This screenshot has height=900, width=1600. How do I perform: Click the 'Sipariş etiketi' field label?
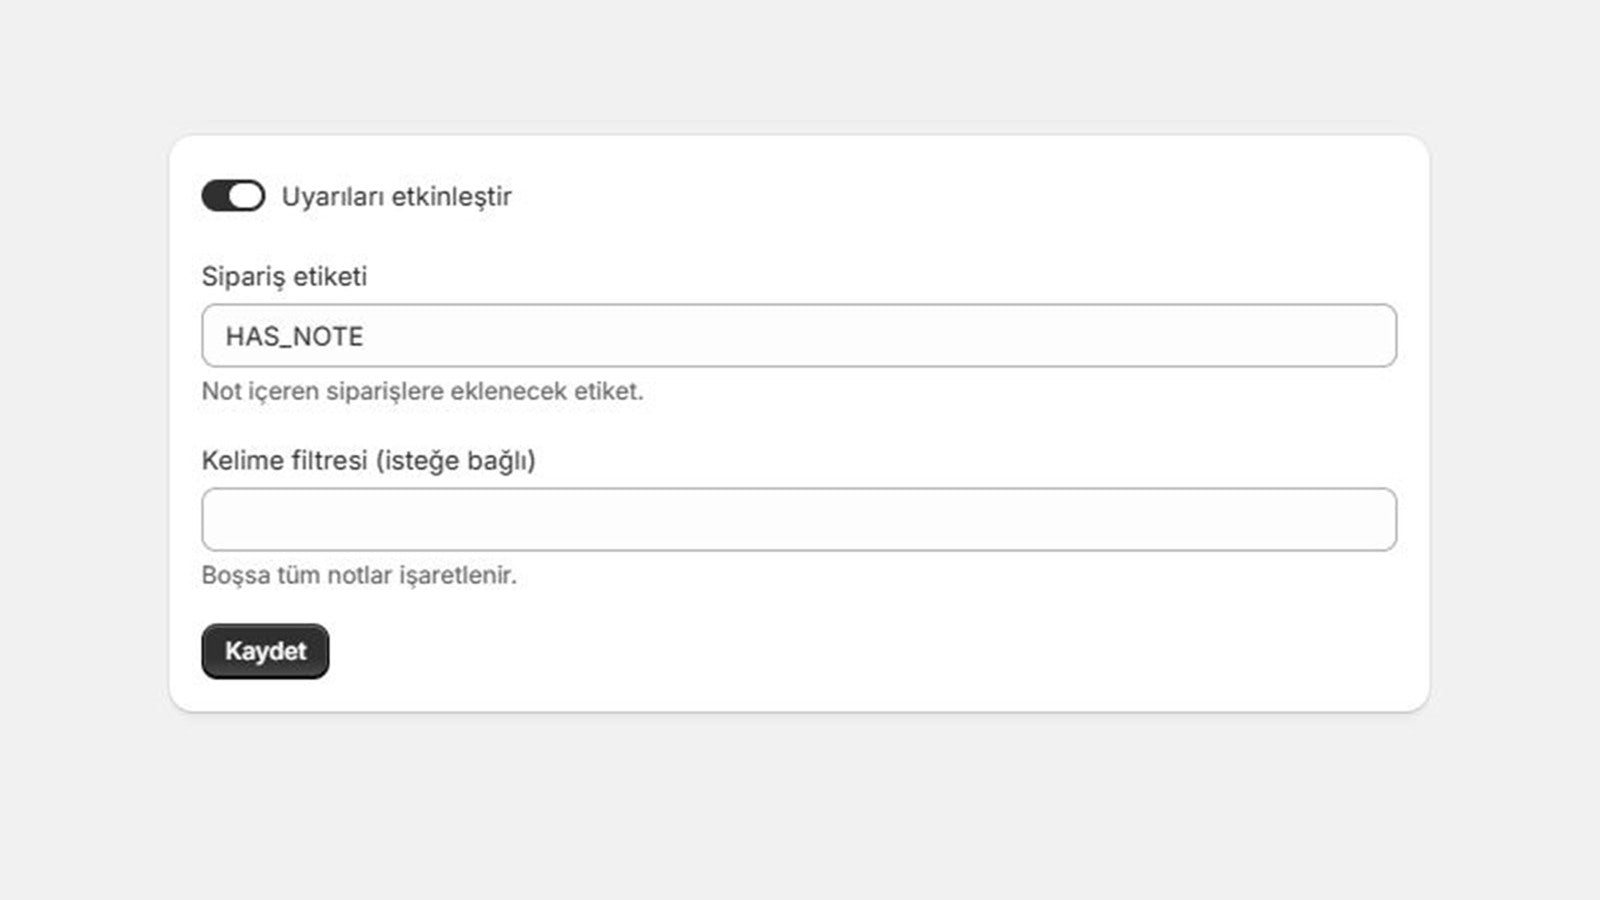284,277
